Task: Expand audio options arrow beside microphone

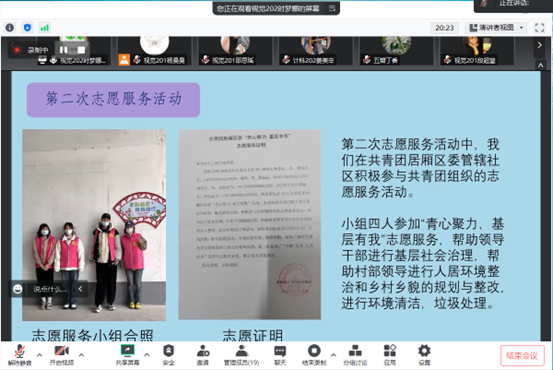Action: (40, 354)
